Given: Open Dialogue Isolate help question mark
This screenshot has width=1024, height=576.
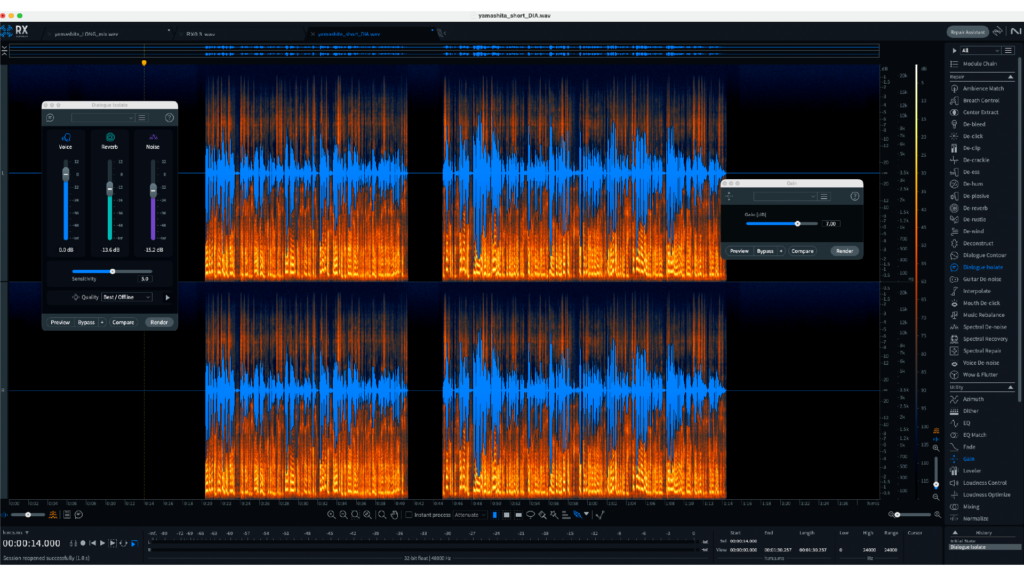Looking at the screenshot, I should tap(169, 118).
